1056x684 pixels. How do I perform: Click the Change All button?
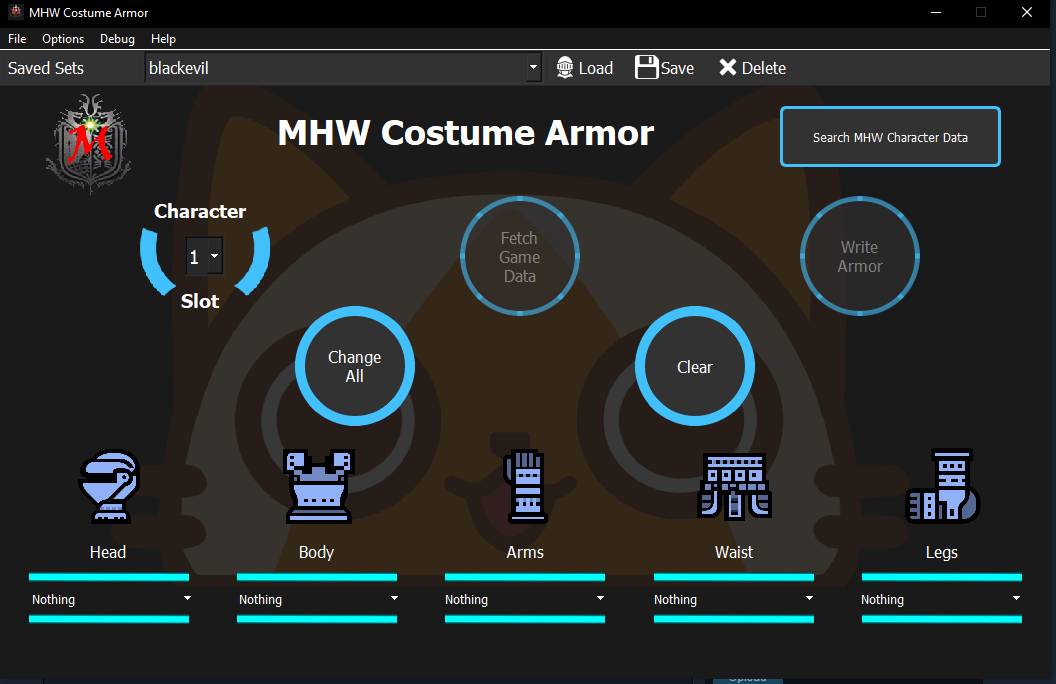[354, 366]
